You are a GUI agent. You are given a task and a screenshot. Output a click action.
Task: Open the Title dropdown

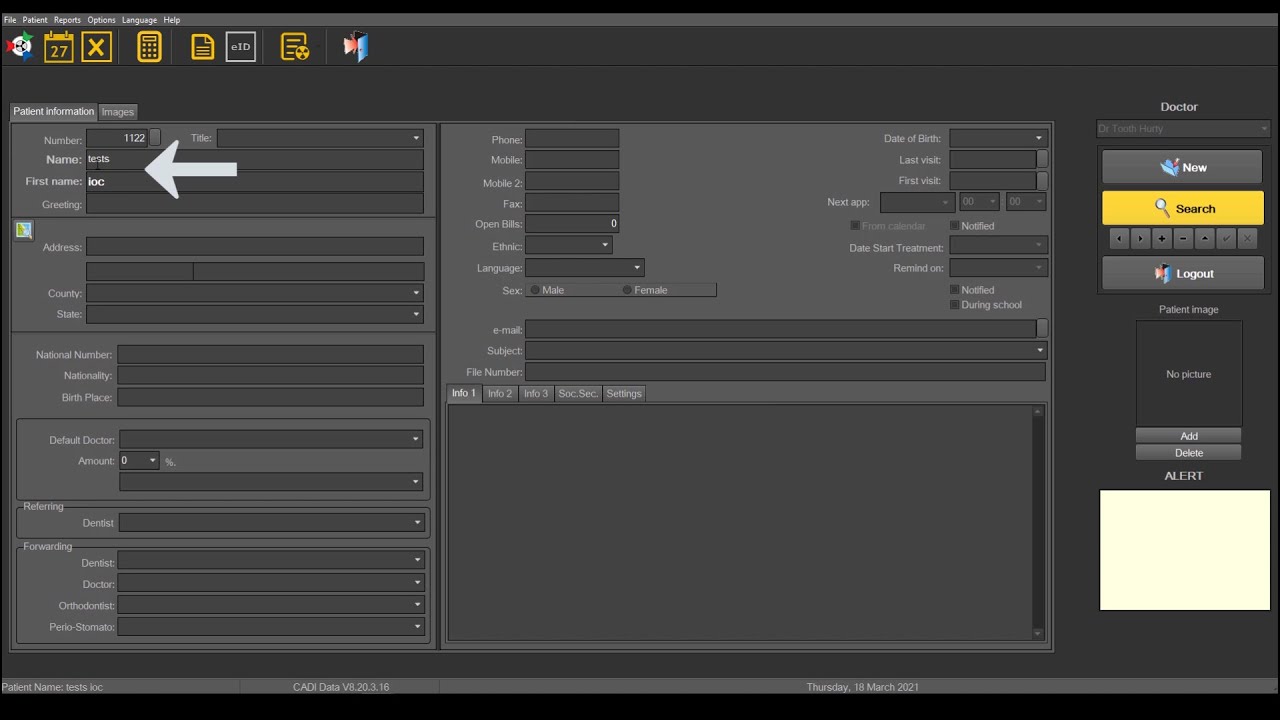tap(320, 138)
